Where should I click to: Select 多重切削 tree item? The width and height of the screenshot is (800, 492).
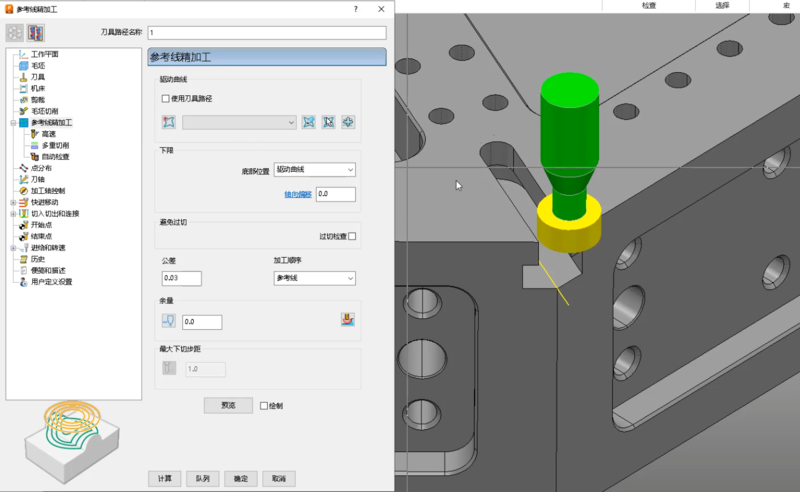55,145
